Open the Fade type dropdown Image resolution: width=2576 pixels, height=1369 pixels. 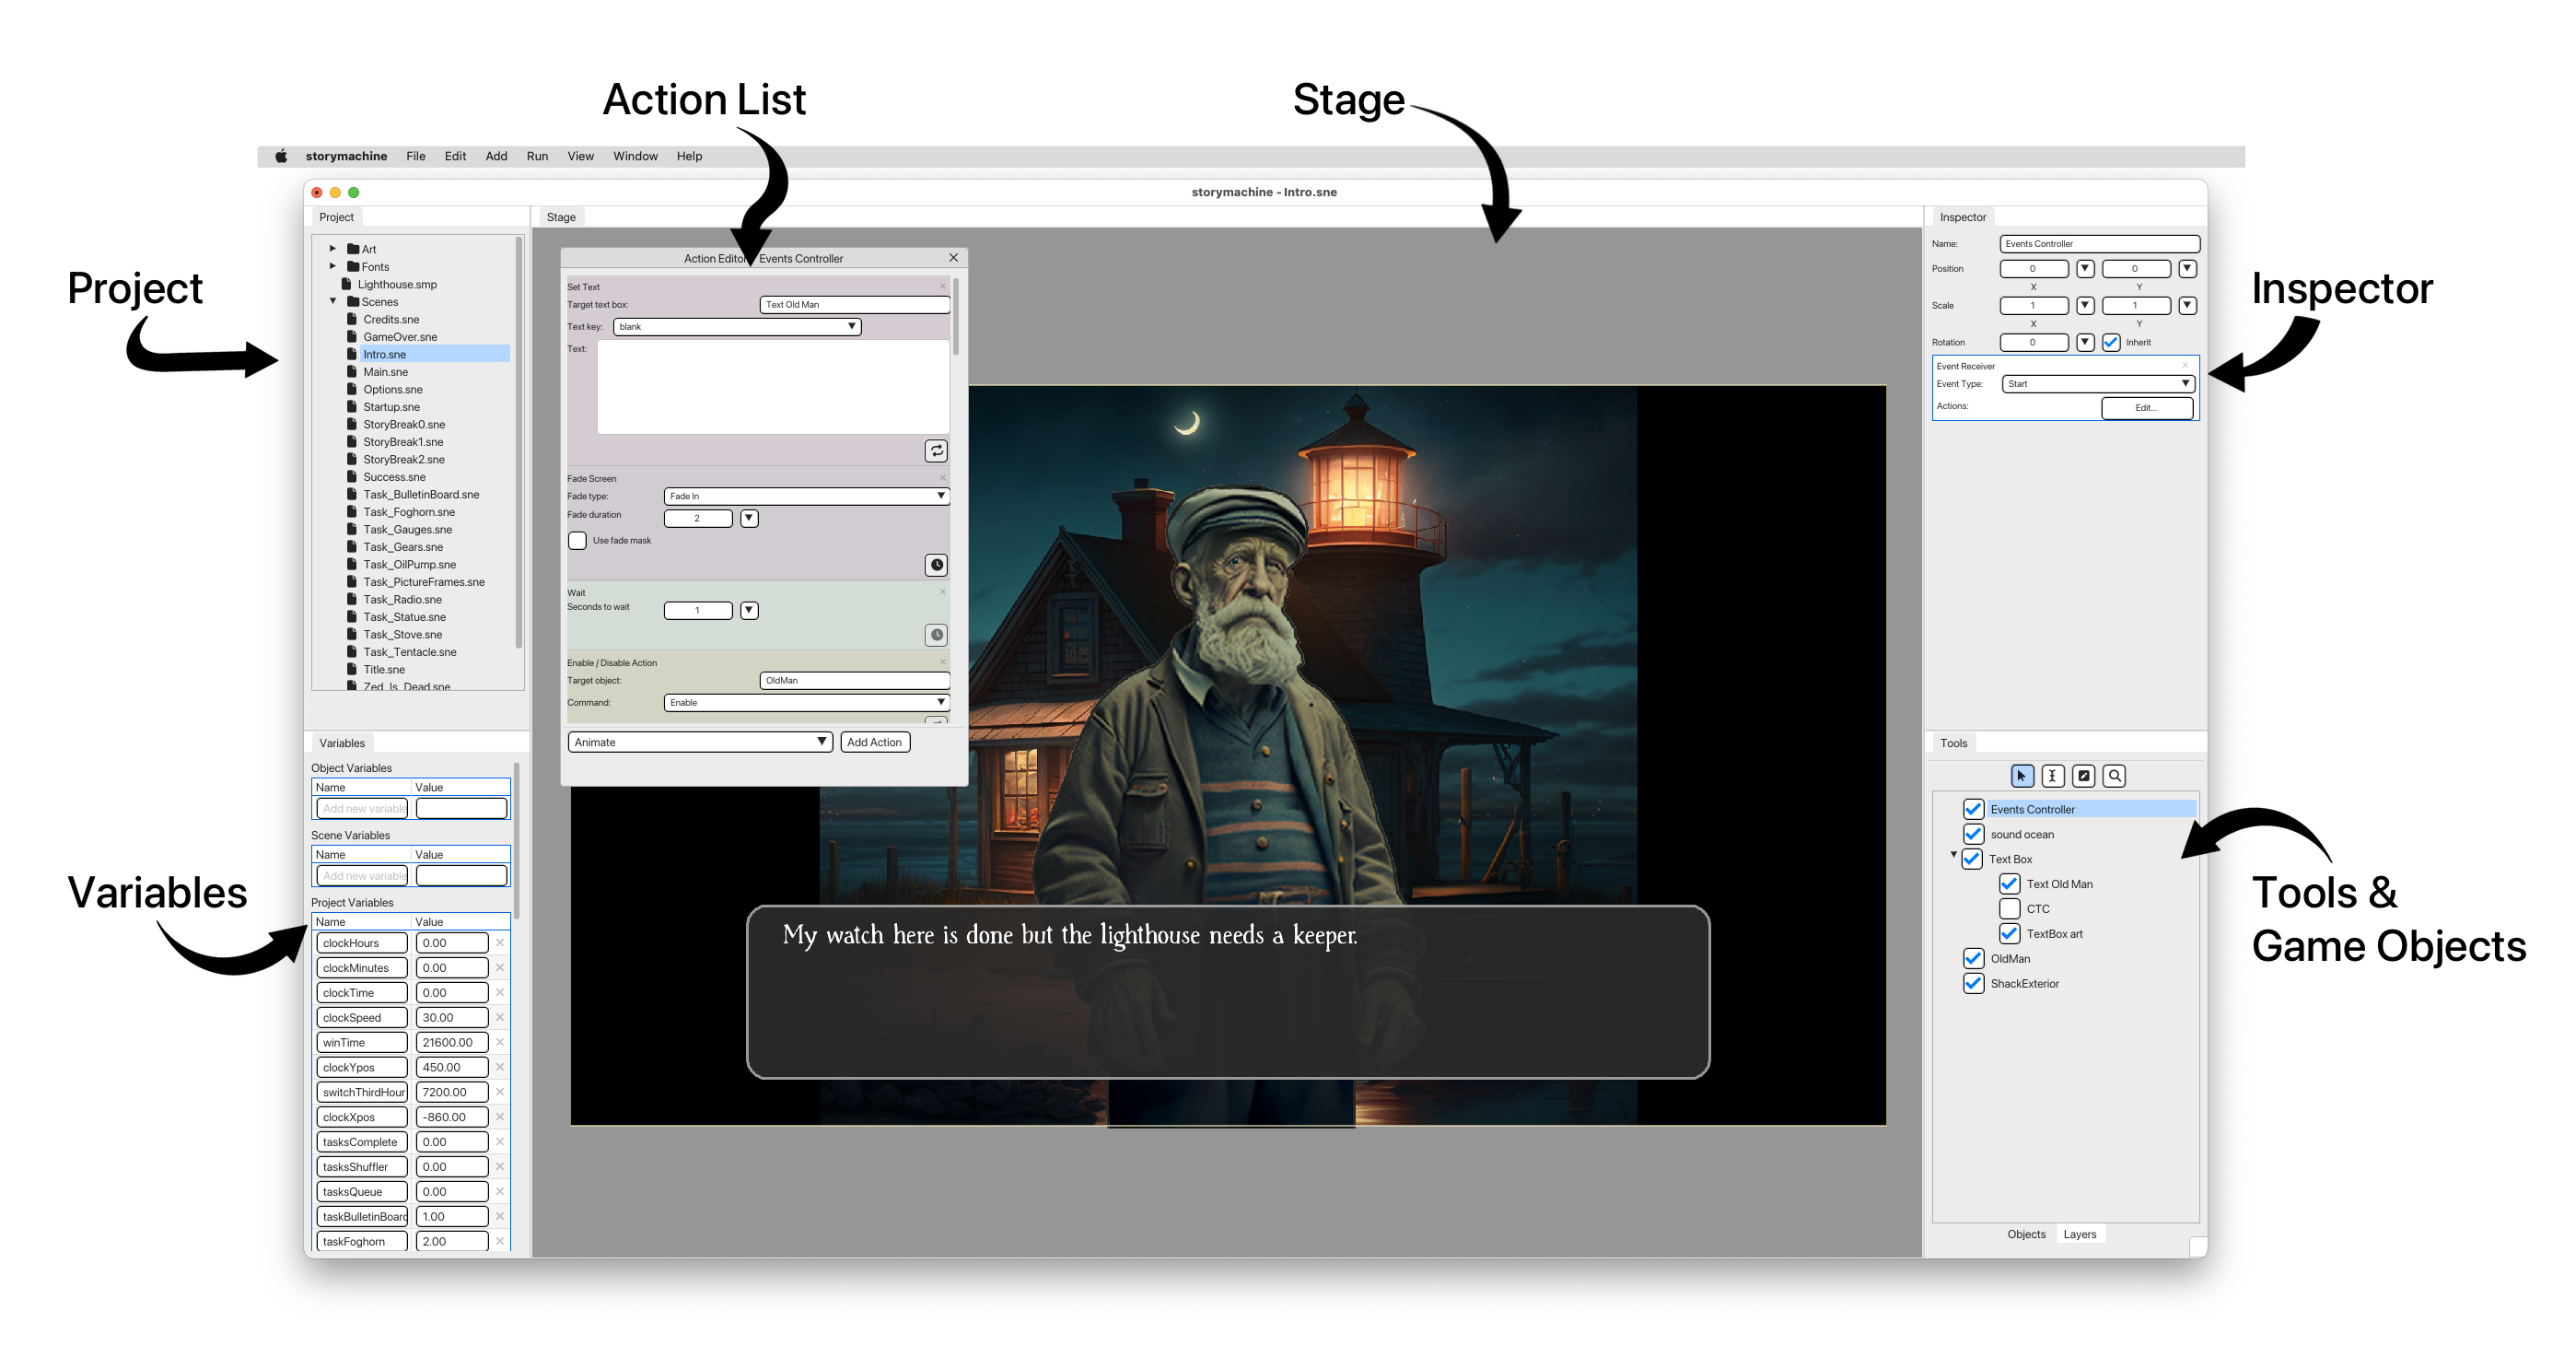pos(806,496)
